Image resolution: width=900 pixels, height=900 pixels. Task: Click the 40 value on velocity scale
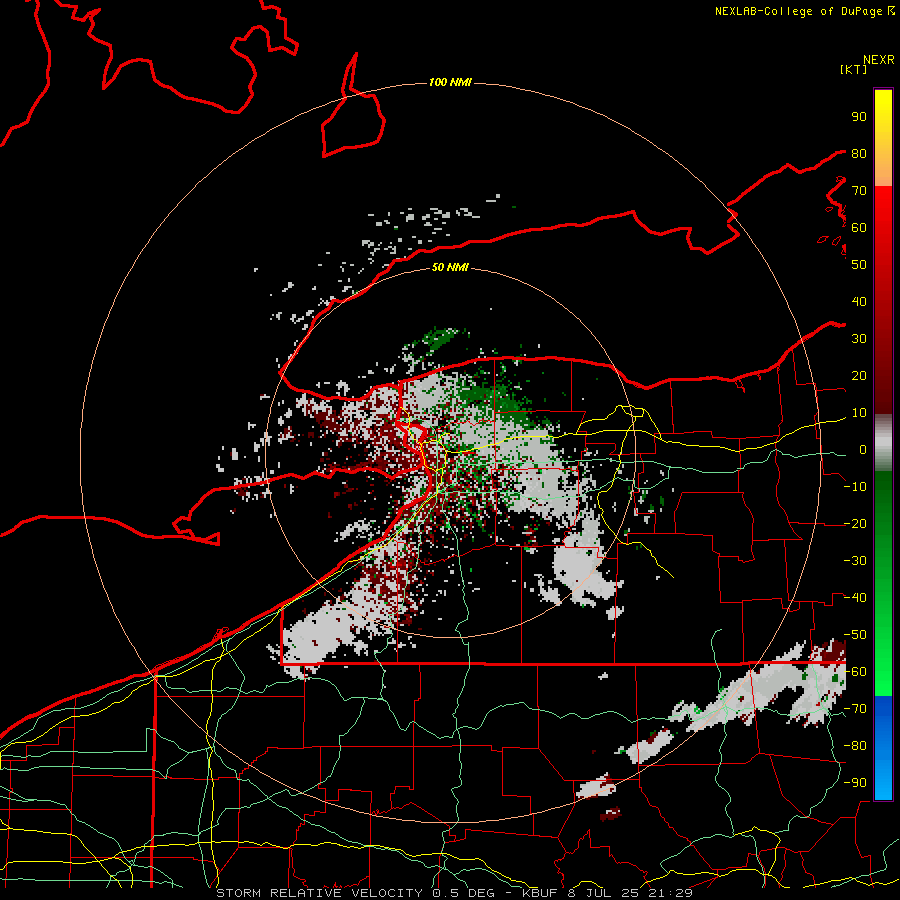859,301
